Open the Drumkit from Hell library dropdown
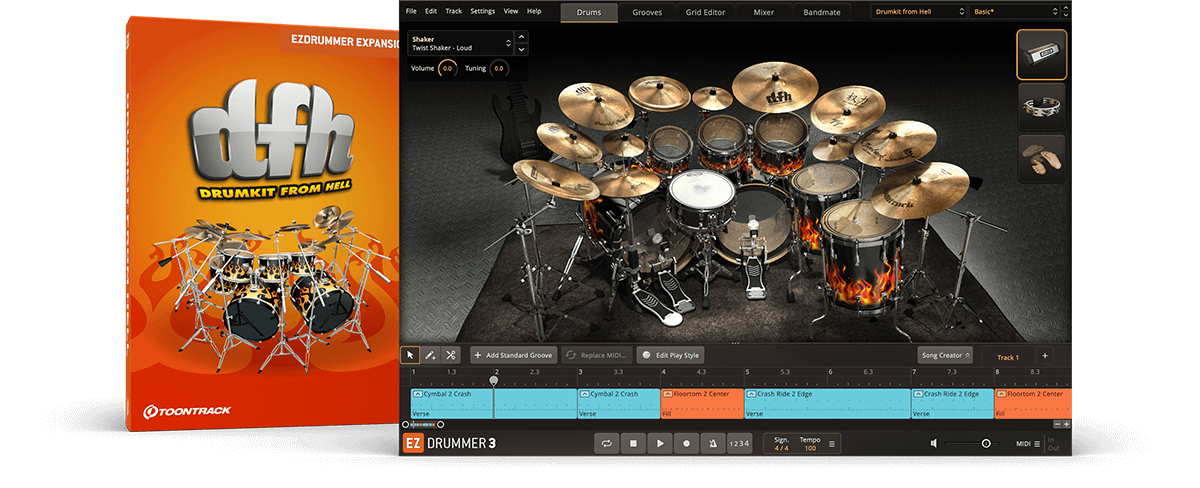 917,11
